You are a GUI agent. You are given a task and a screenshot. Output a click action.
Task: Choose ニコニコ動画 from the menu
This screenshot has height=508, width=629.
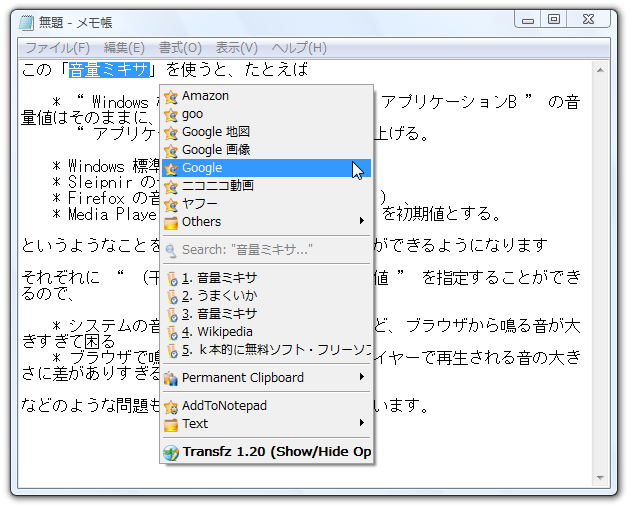click(266, 186)
